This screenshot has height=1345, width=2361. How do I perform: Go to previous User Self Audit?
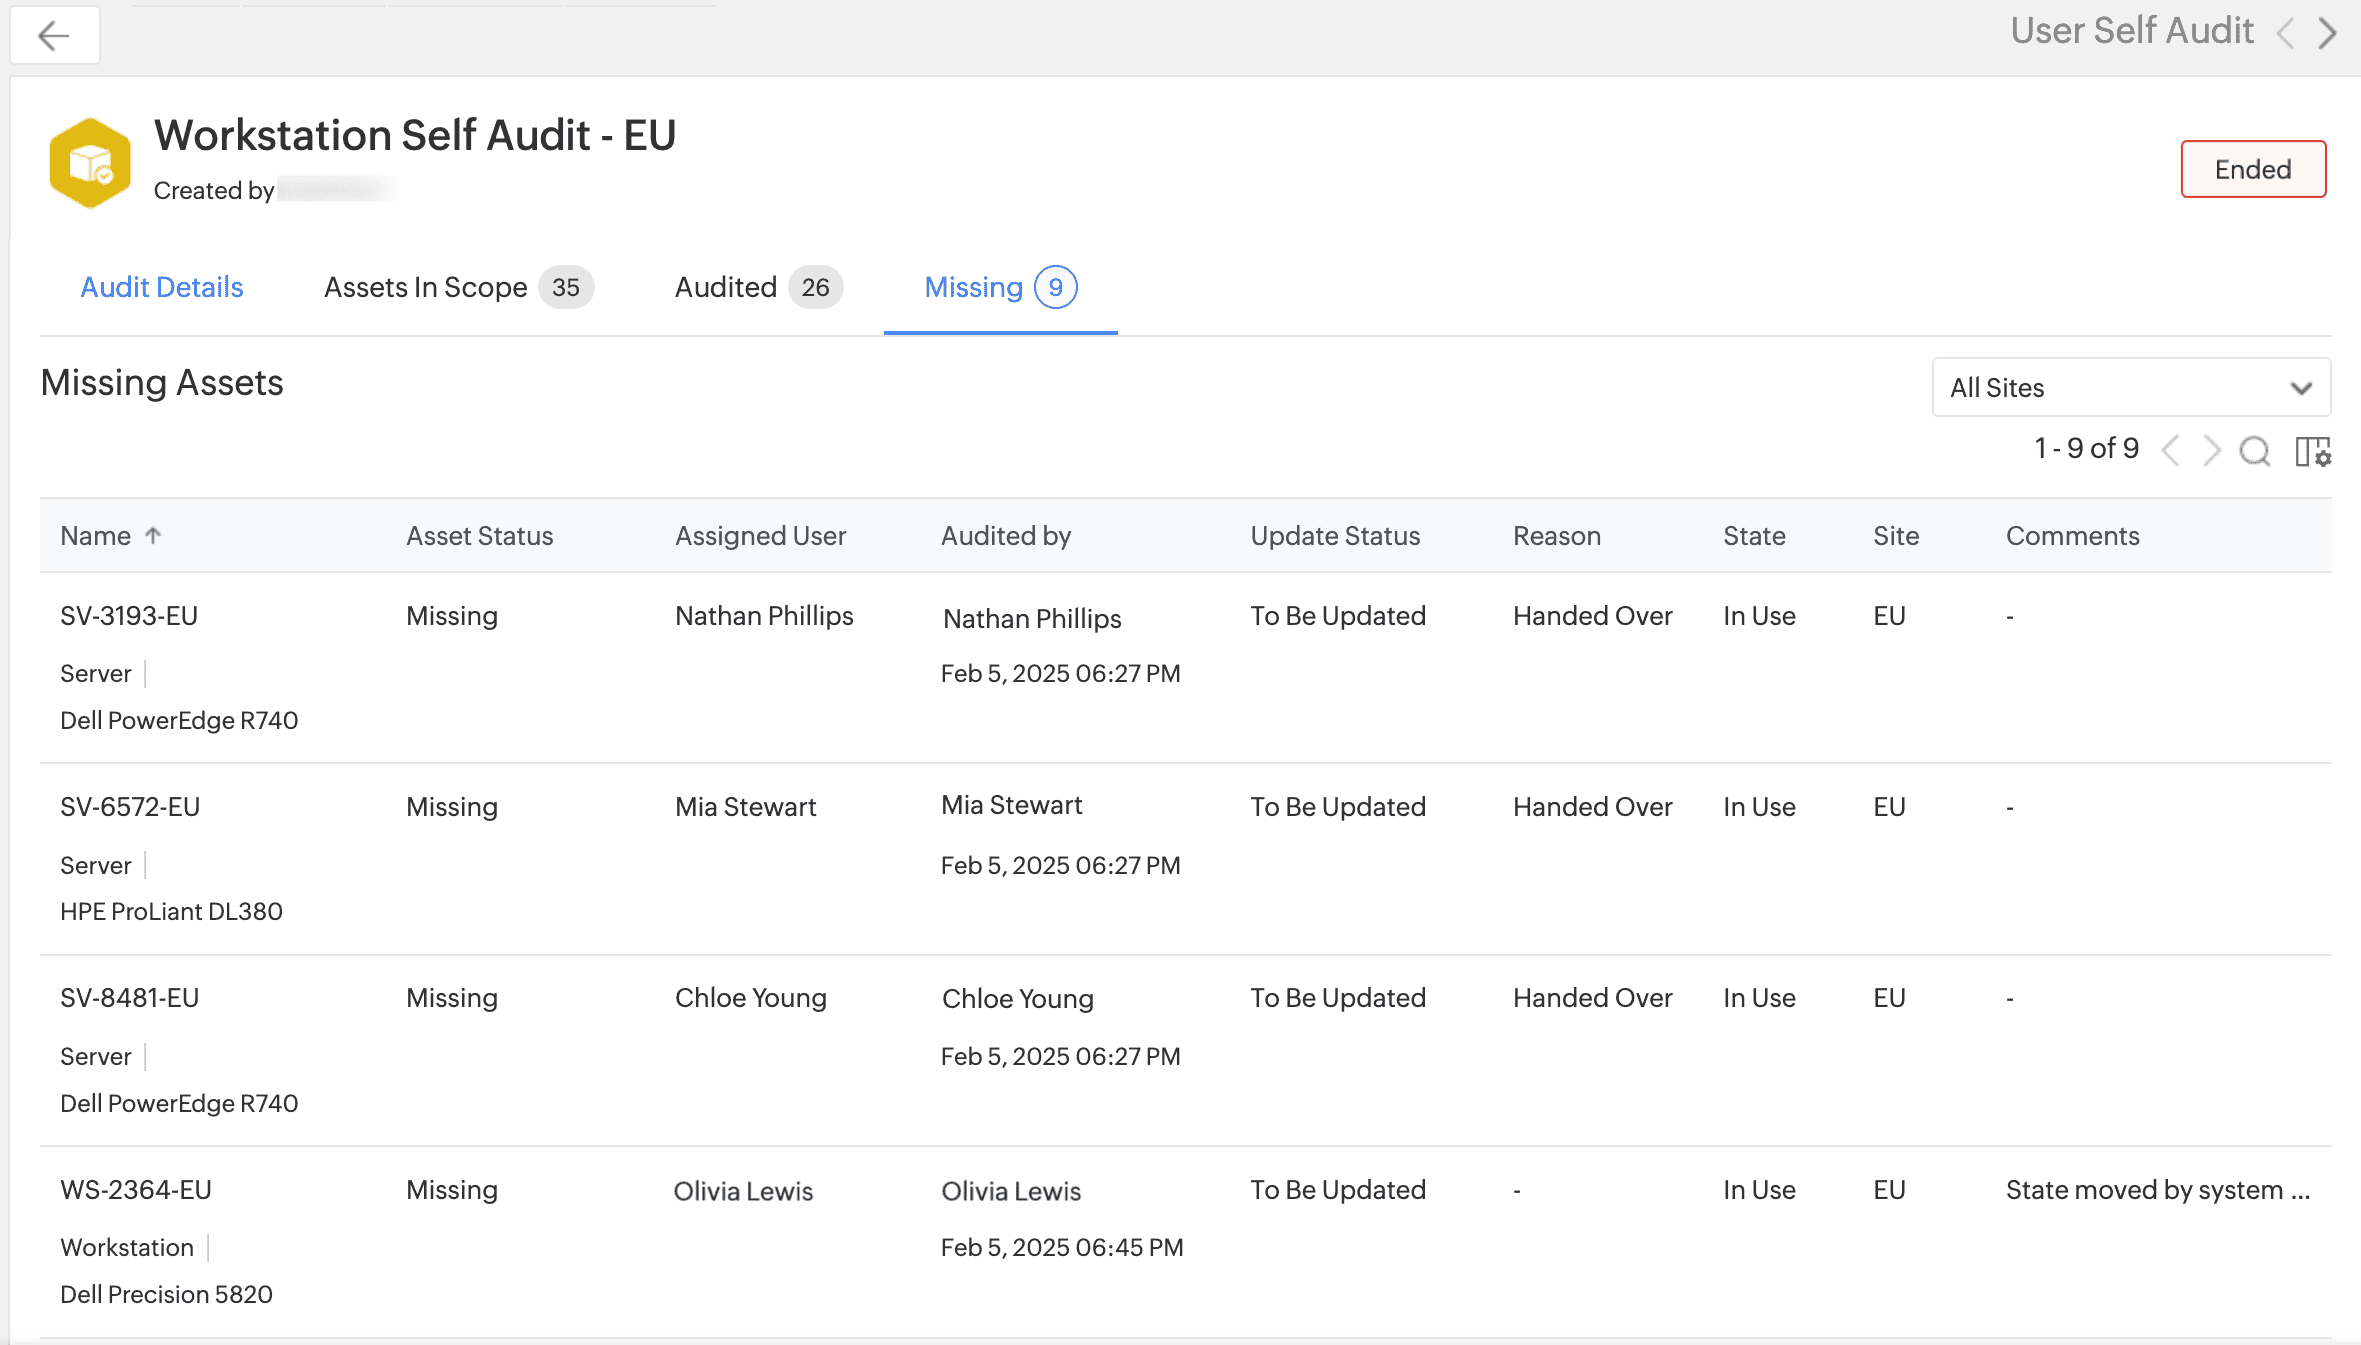[2286, 33]
